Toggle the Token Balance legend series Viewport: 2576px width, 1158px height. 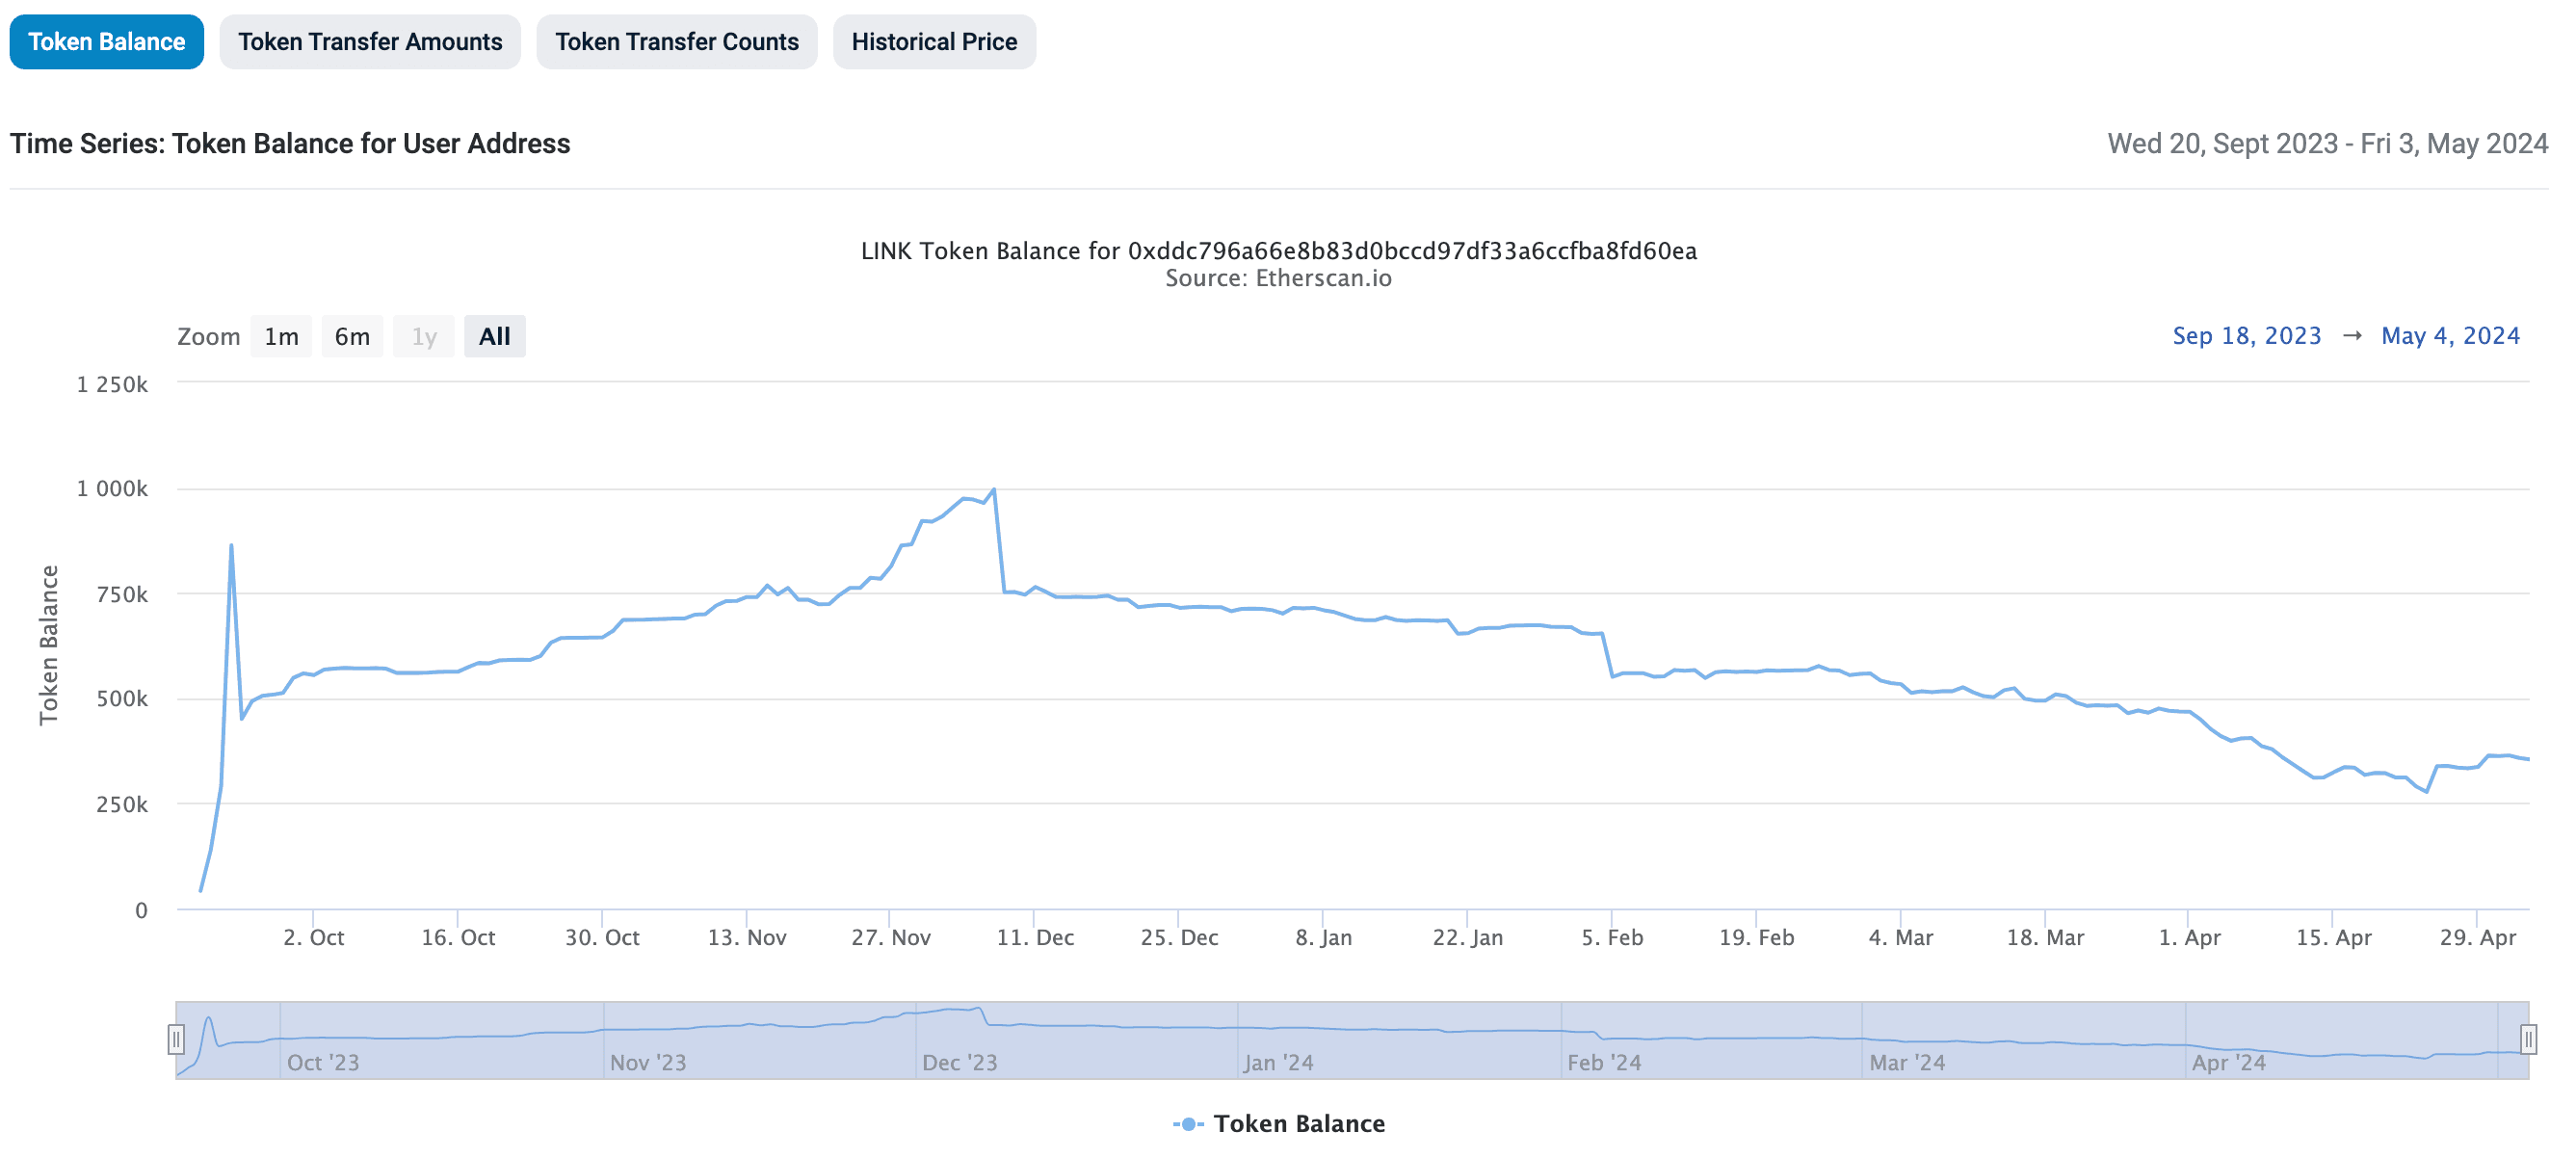(1279, 1123)
